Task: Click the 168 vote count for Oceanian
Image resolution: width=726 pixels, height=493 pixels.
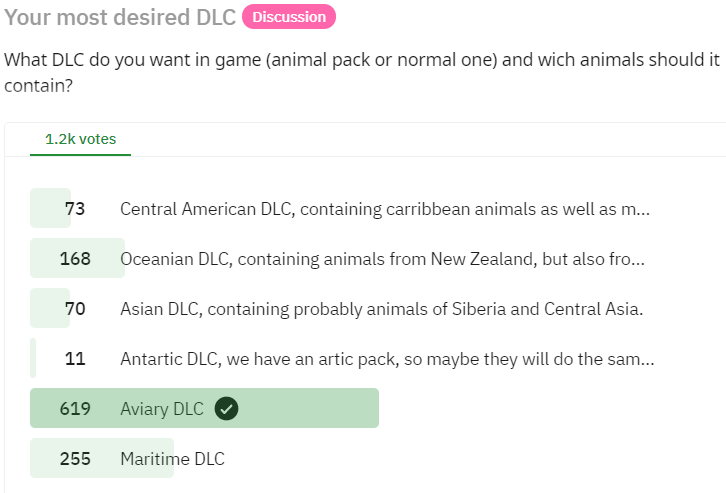Action: [x=75, y=259]
